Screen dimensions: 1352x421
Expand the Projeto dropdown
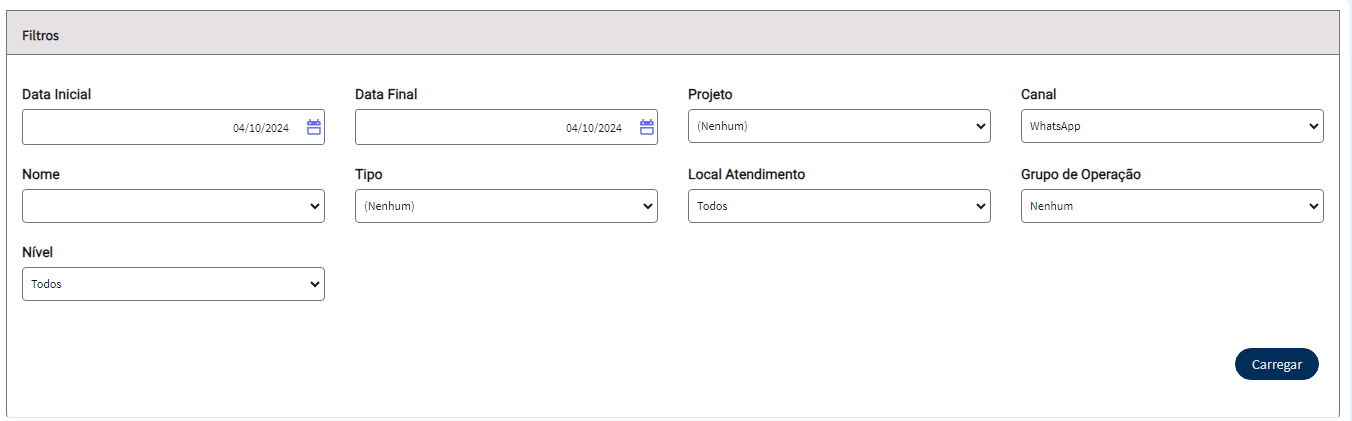(x=839, y=126)
